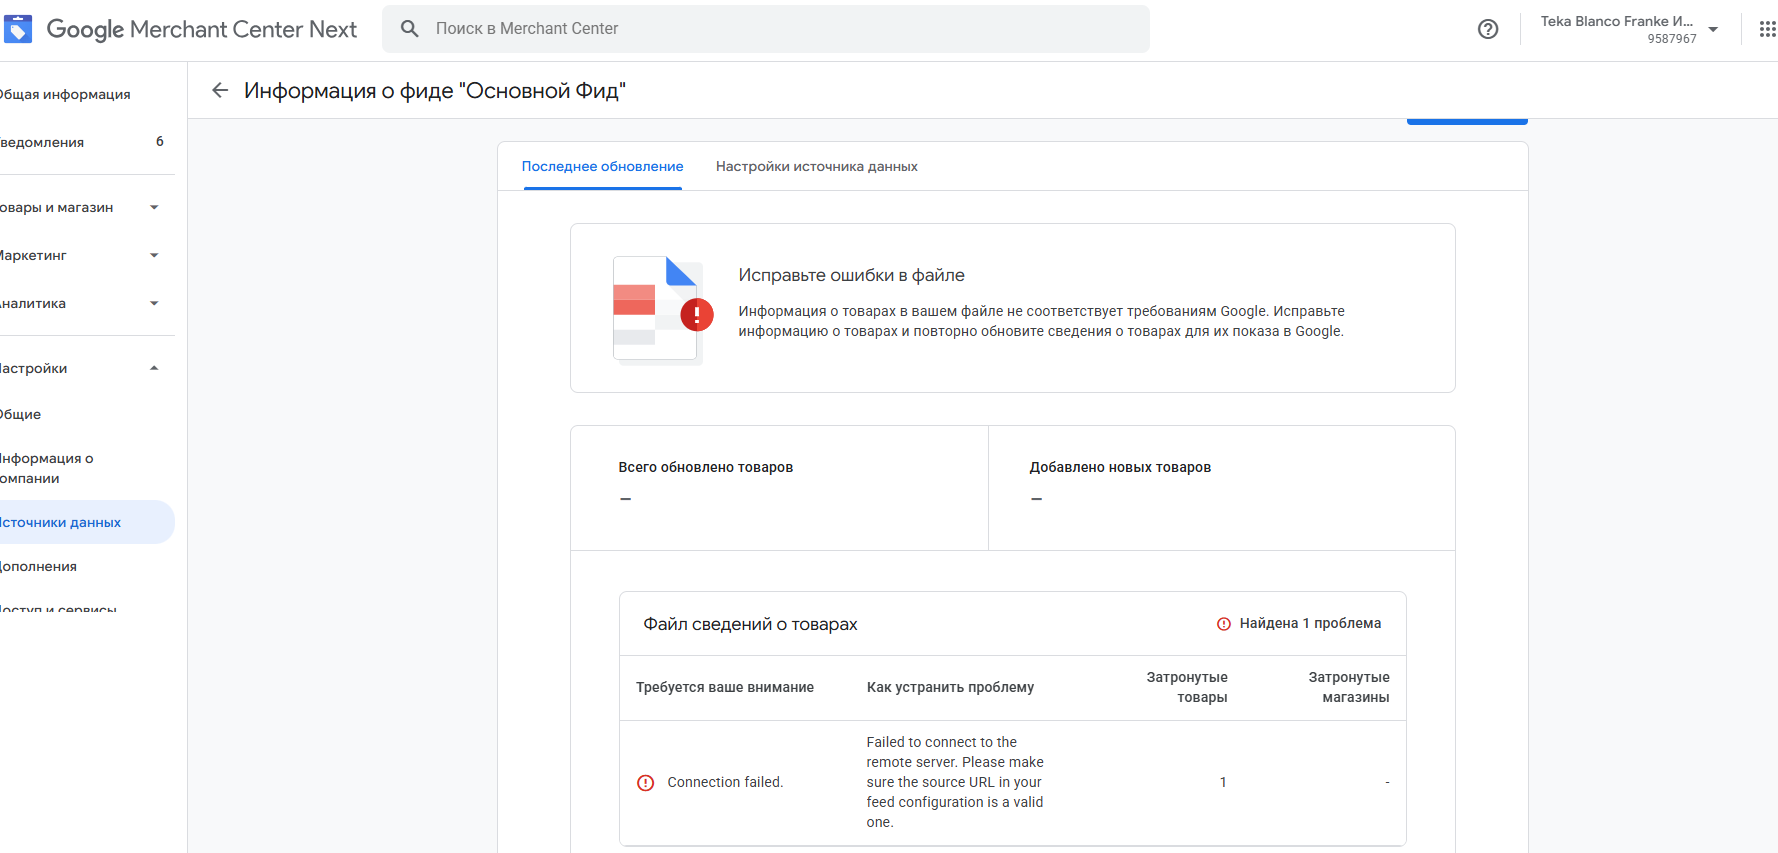This screenshot has width=1778, height=853.
Task: Click the Google Merchant Center logo icon
Action: [x=18, y=29]
